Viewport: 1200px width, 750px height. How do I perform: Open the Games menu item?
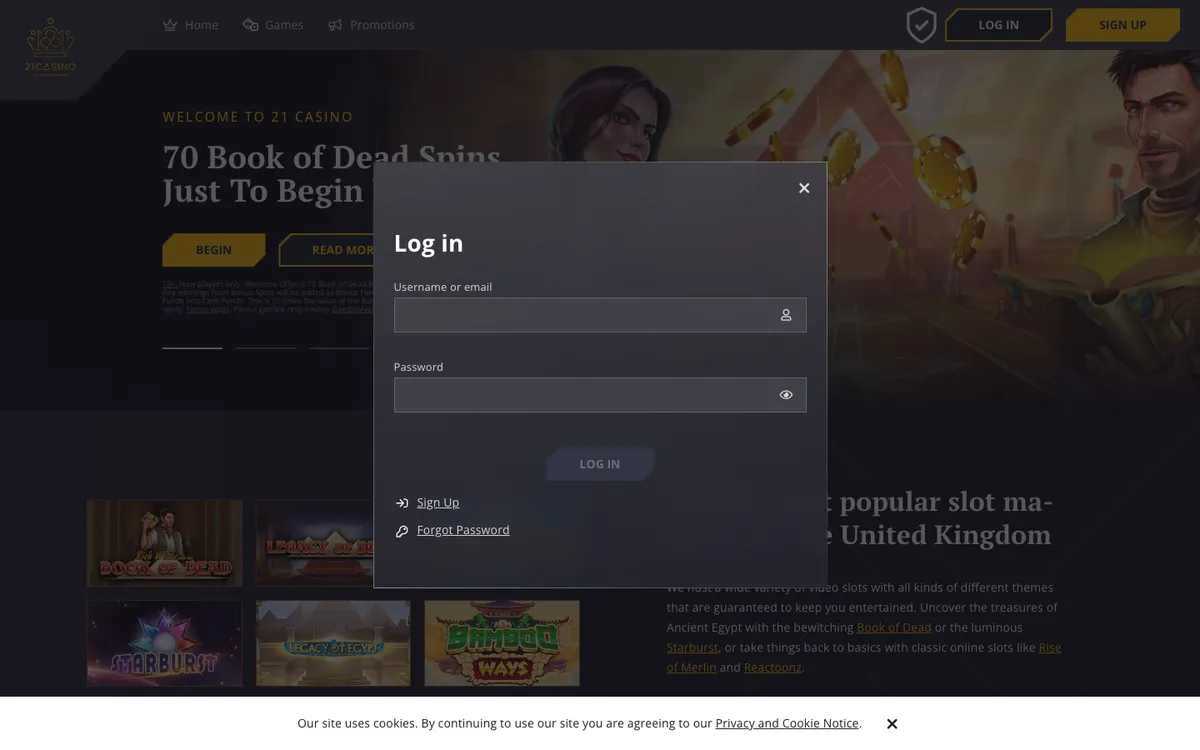[x=273, y=25]
